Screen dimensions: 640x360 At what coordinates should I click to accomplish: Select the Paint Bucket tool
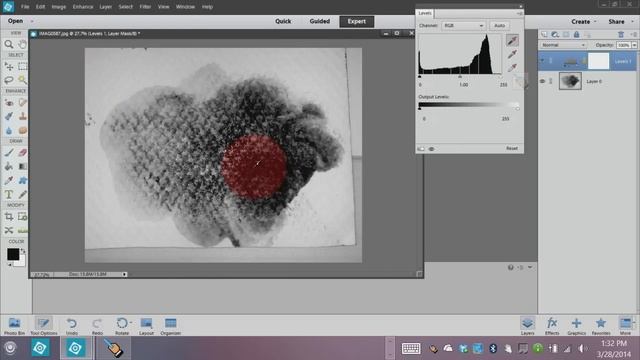click(x=9, y=167)
